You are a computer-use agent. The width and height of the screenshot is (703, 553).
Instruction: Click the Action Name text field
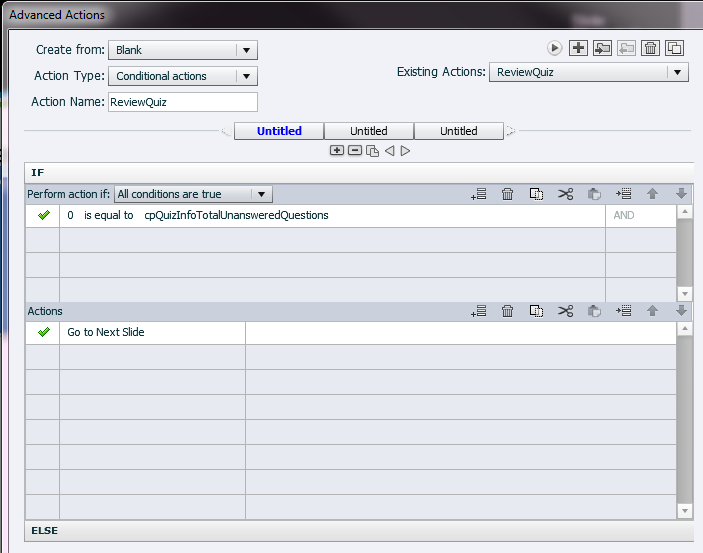click(x=182, y=102)
